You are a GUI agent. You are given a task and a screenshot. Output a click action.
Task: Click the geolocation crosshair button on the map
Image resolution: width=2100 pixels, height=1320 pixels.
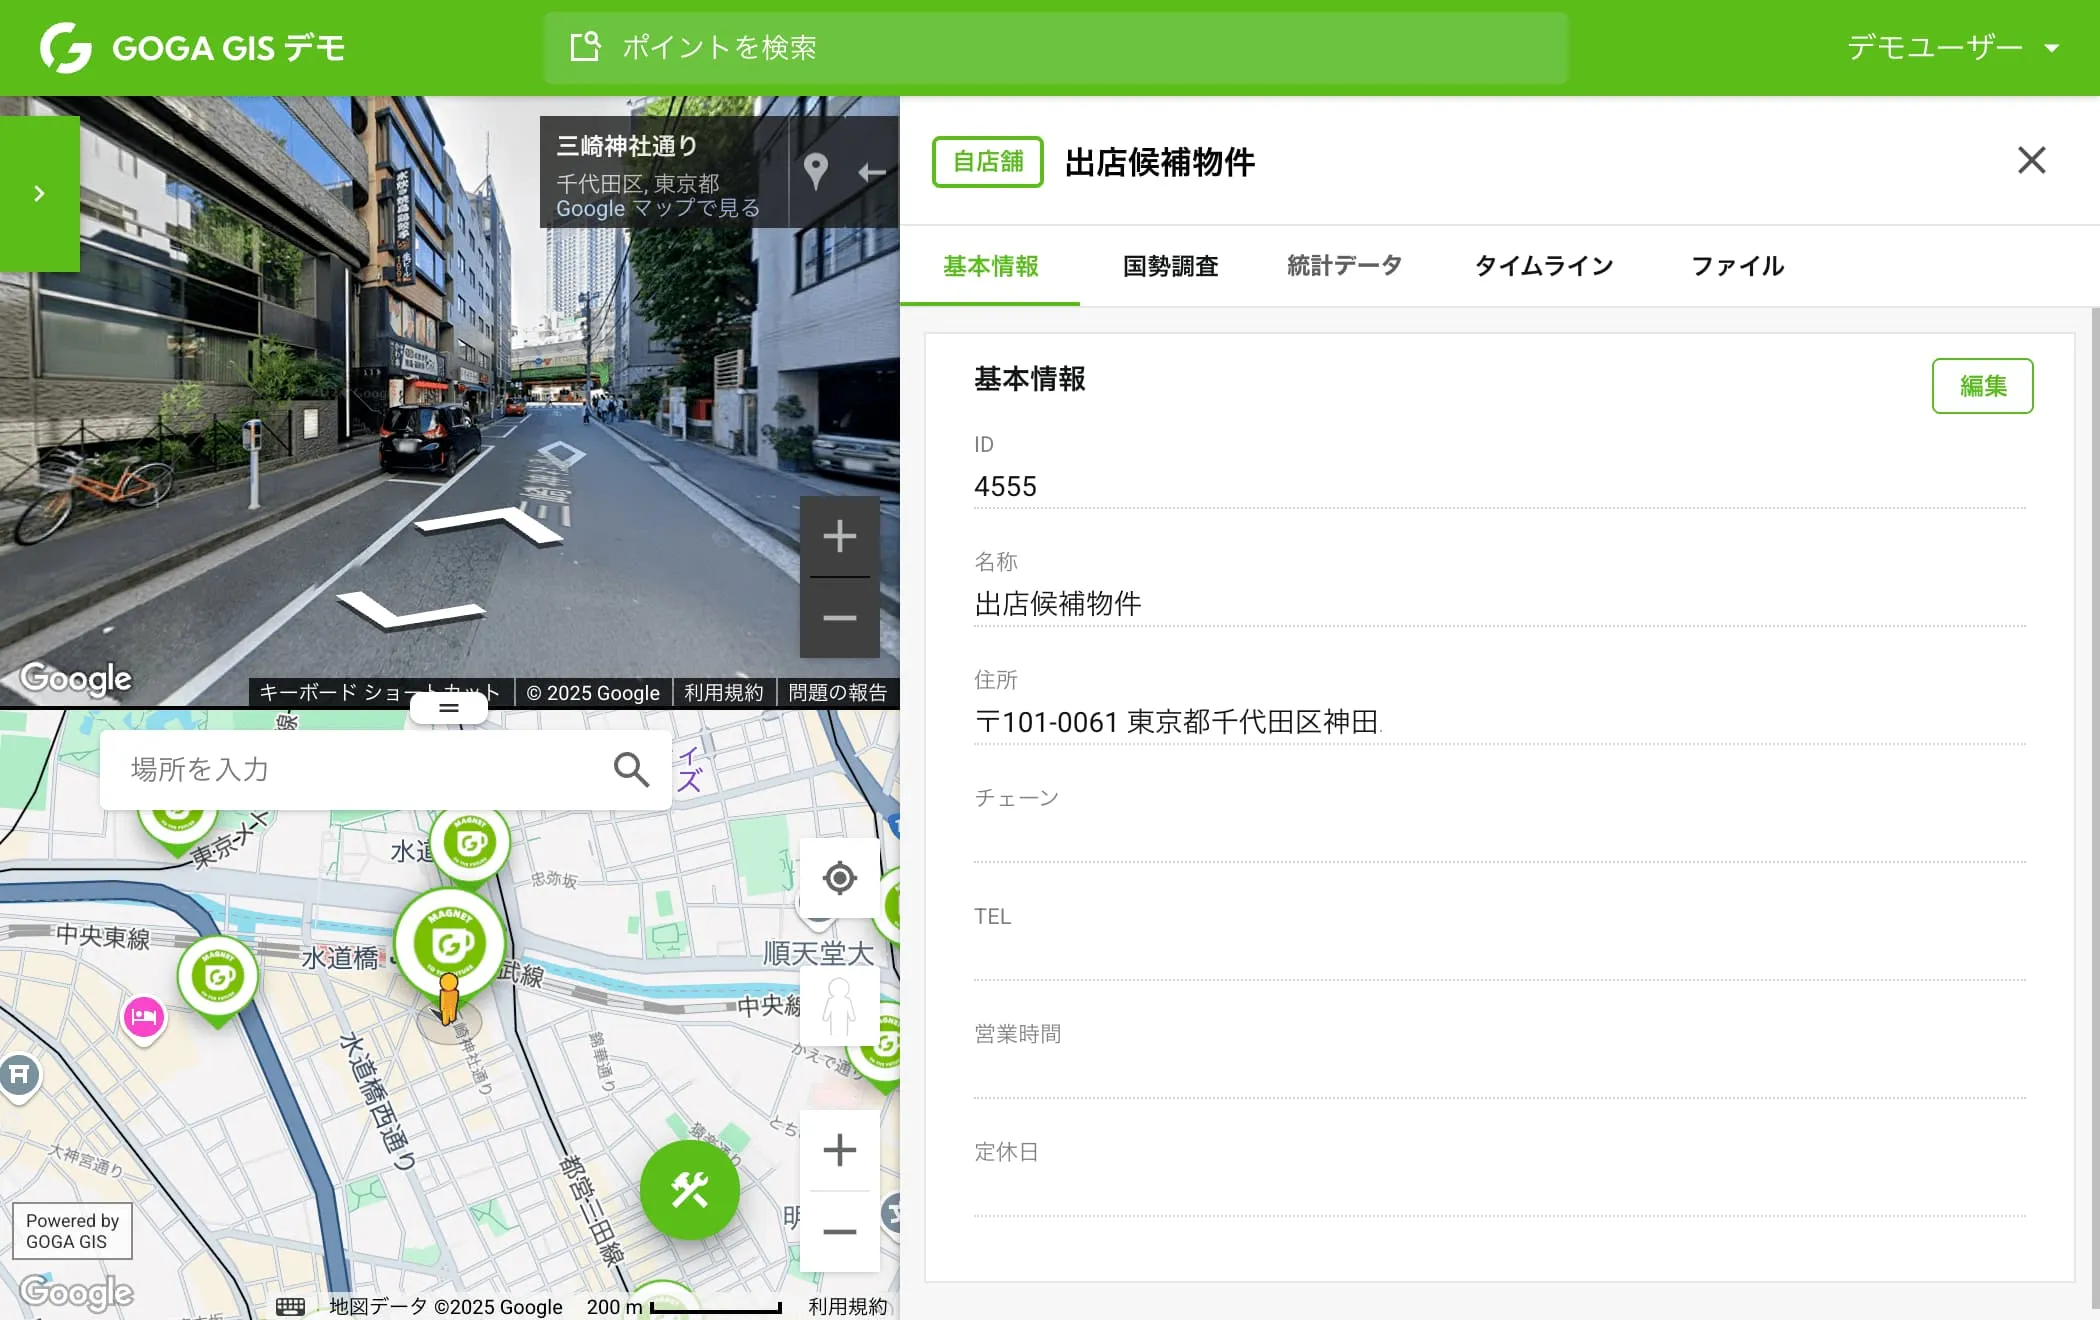coord(839,878)
